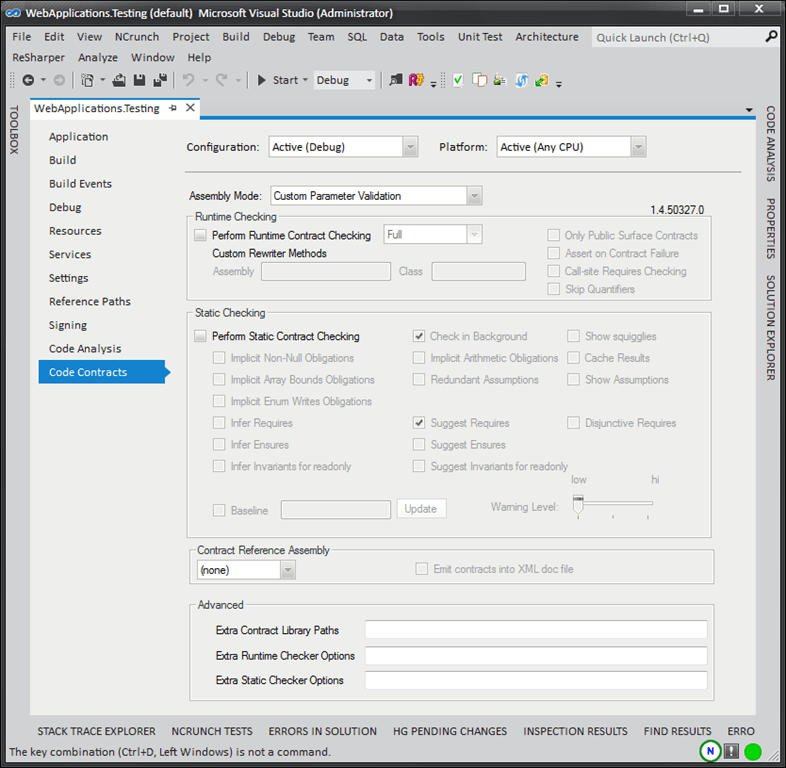Toggle Infer Ensures checkbox
Image resolution: width=786 pixels, height=768 pixels.
(x=219, y=444)
